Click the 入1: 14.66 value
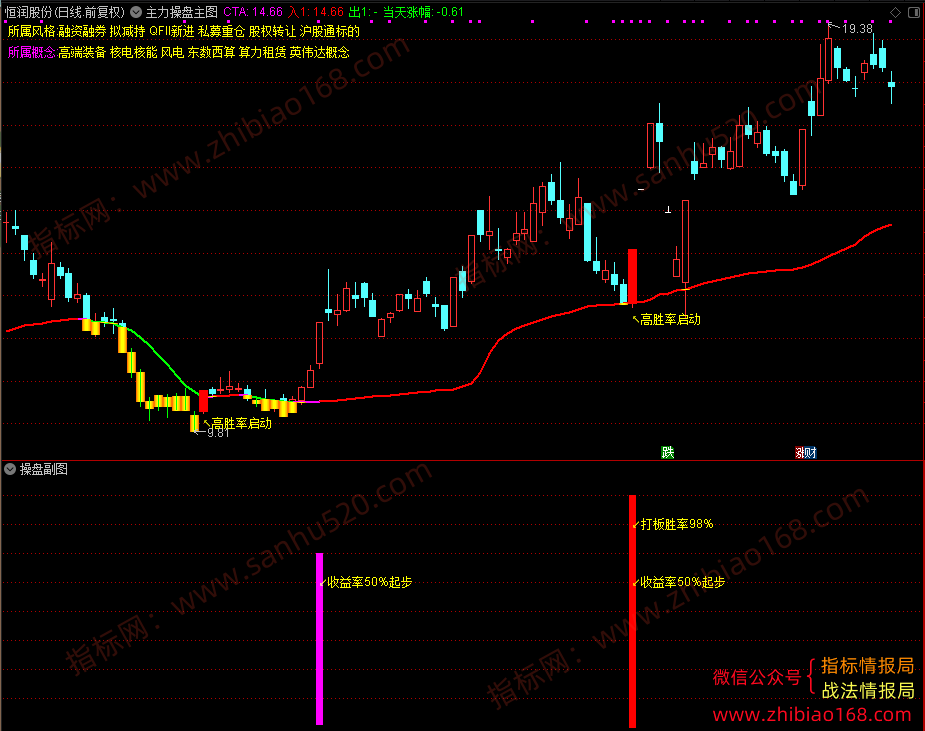 tap(316, 12)
